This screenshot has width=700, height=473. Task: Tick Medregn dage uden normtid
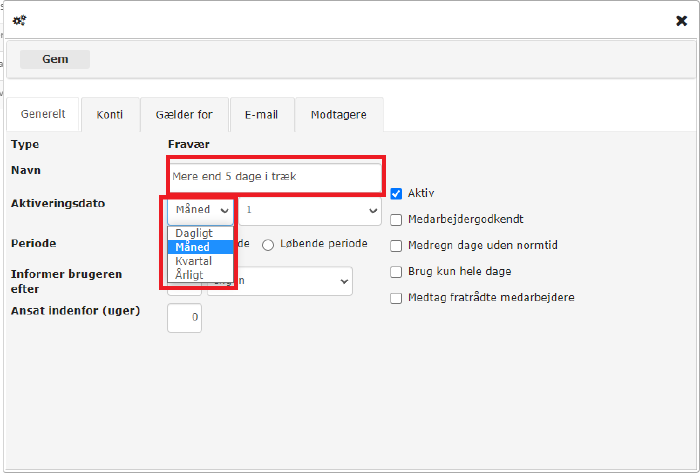(x=397, y=245)
